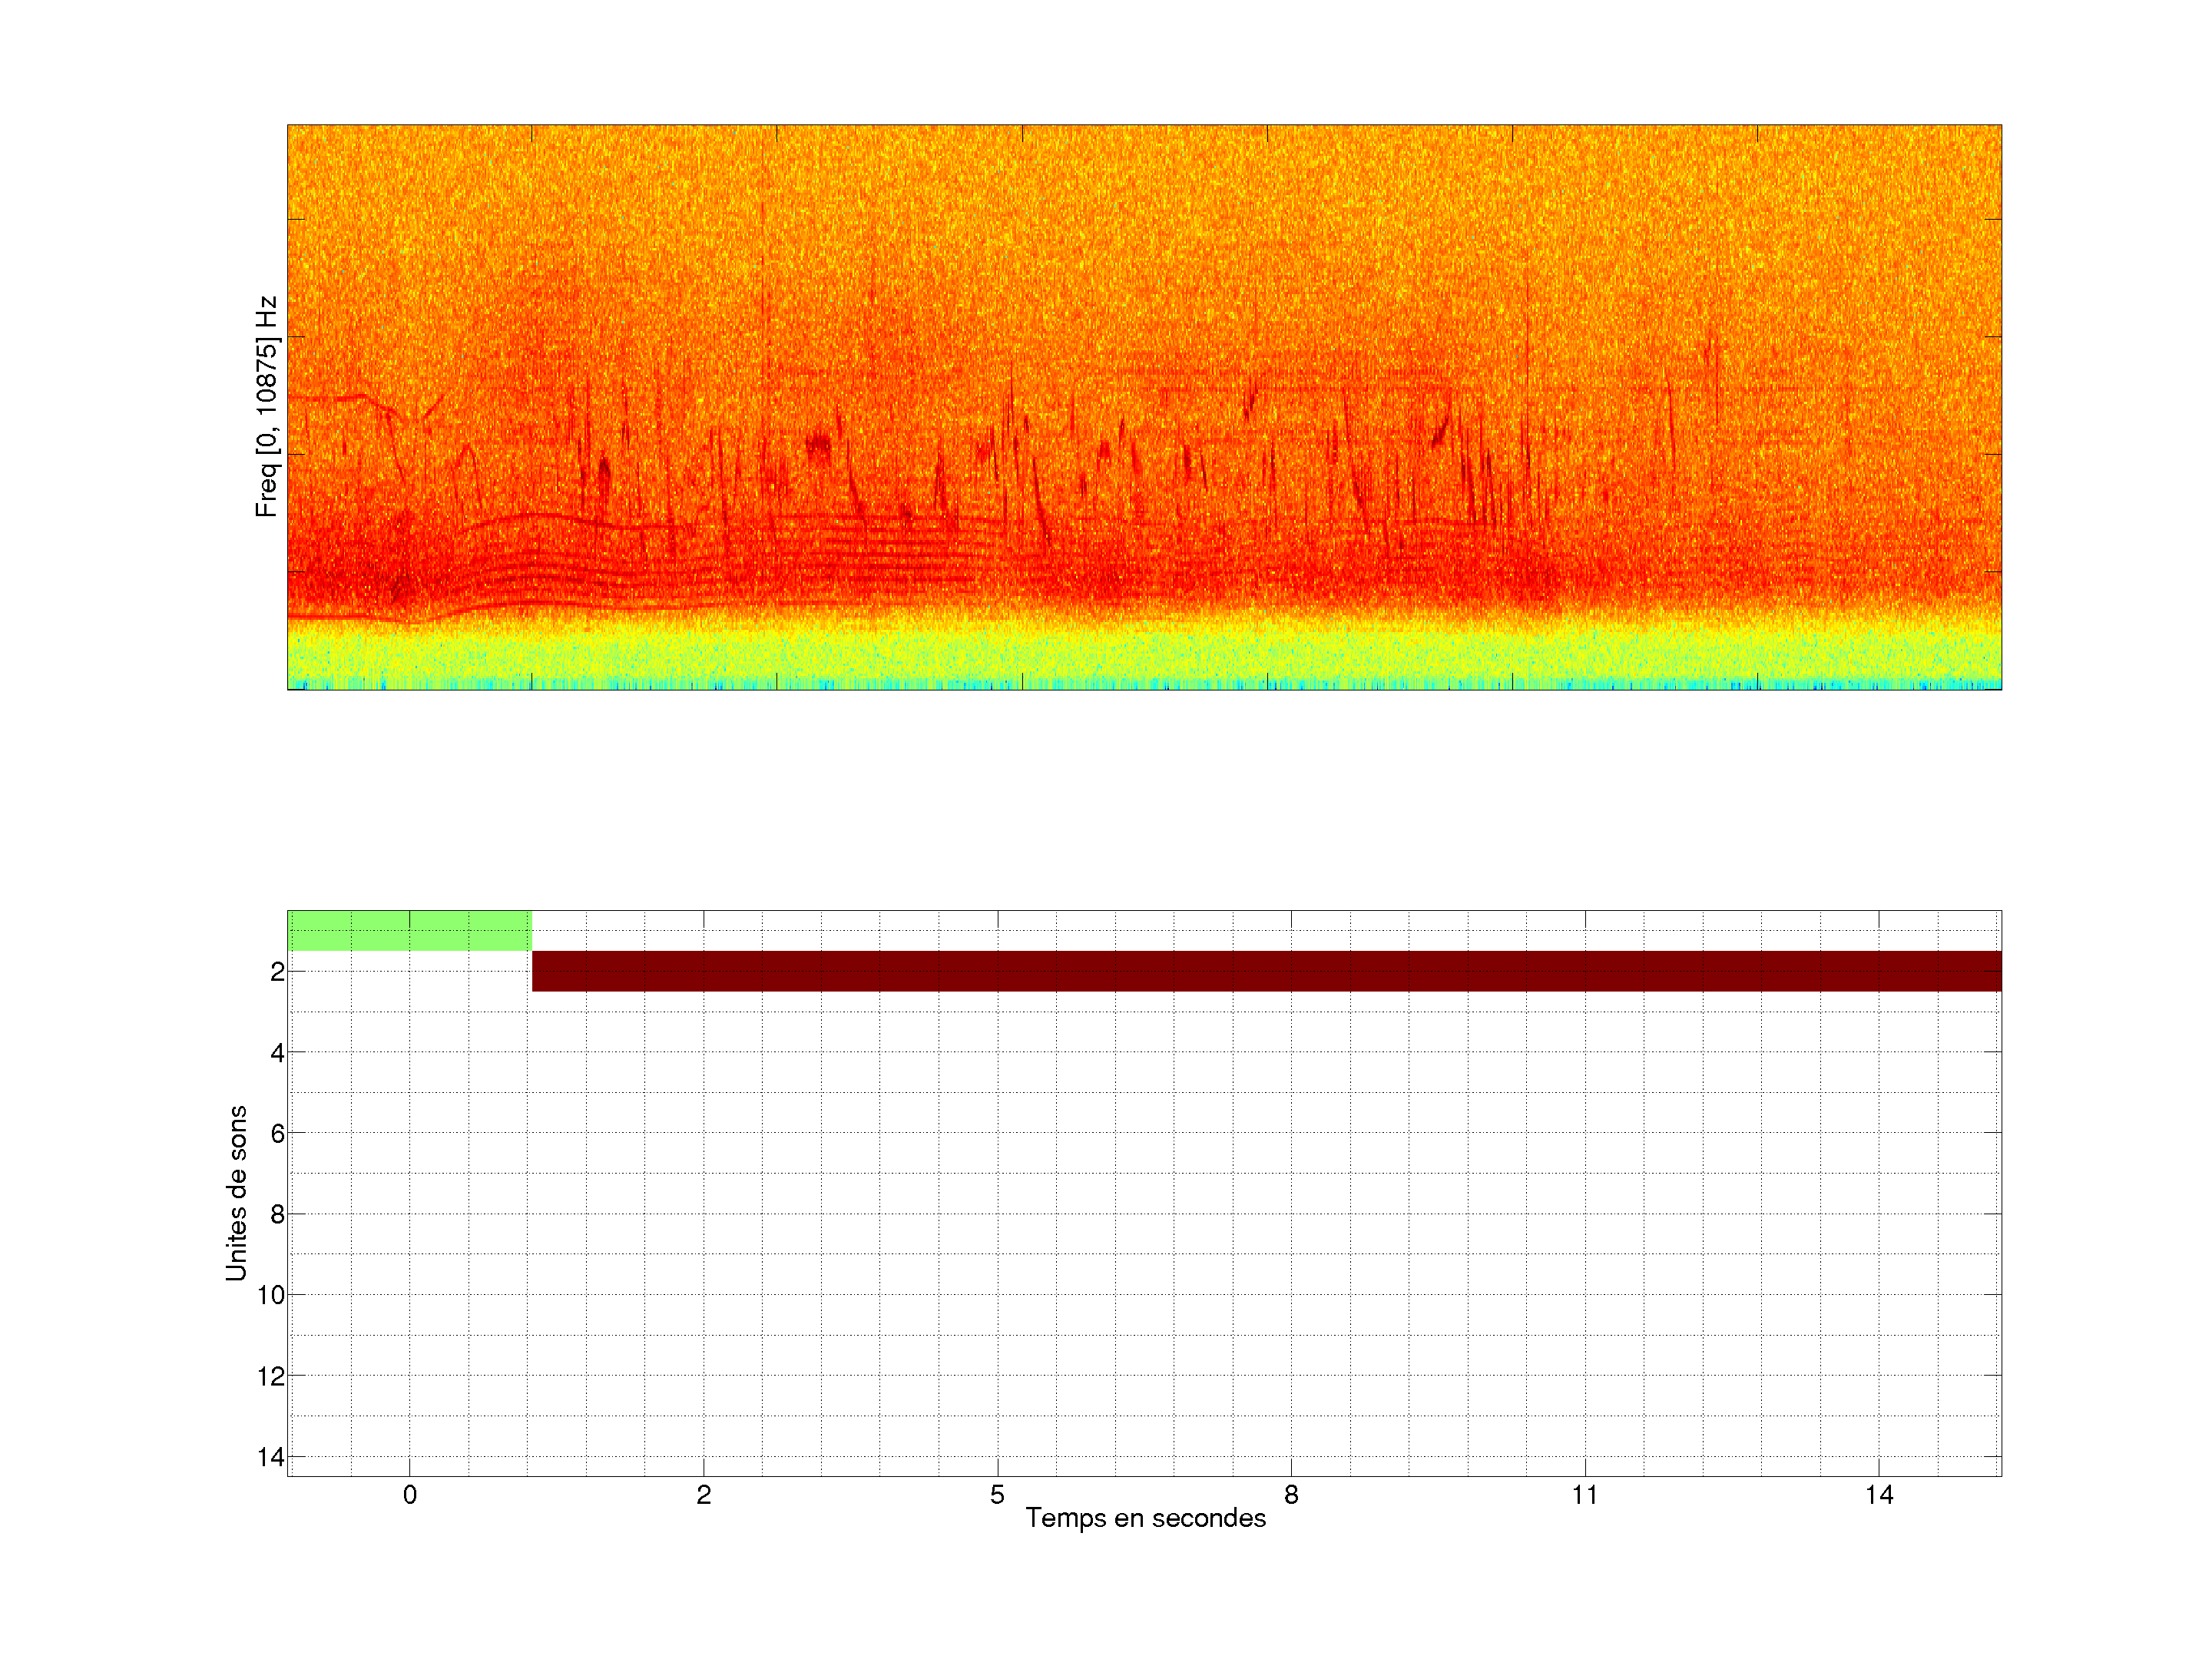Click the y-axis tick label 8
The height and width of the screenshot is (1659, 2212).
[x=277, y=1214]
